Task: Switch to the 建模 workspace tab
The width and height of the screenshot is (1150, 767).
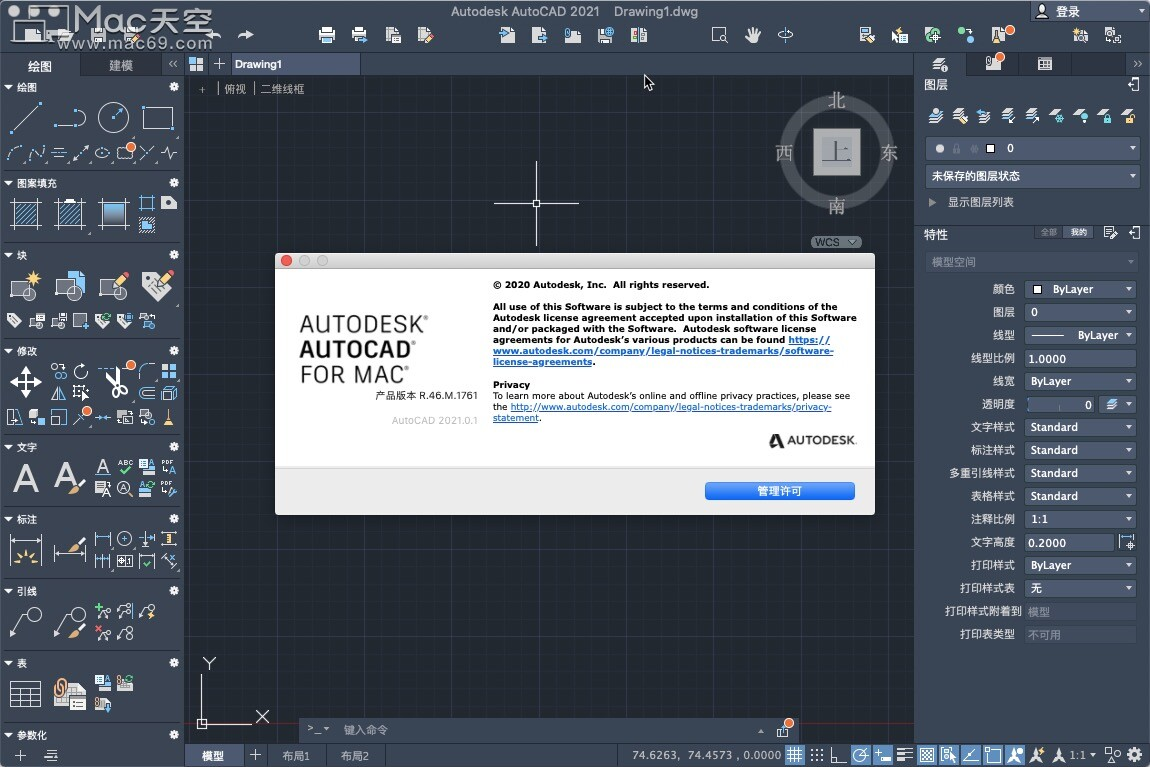Action: pyautogui.click(x=121, y=65)
